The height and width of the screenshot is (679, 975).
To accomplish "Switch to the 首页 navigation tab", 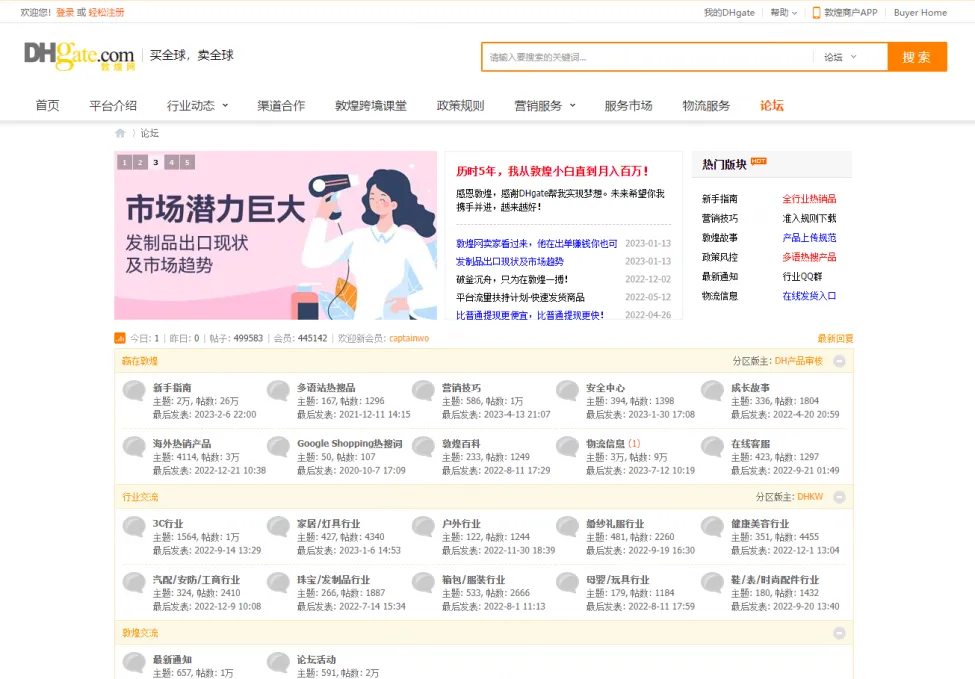I will 46,104.
